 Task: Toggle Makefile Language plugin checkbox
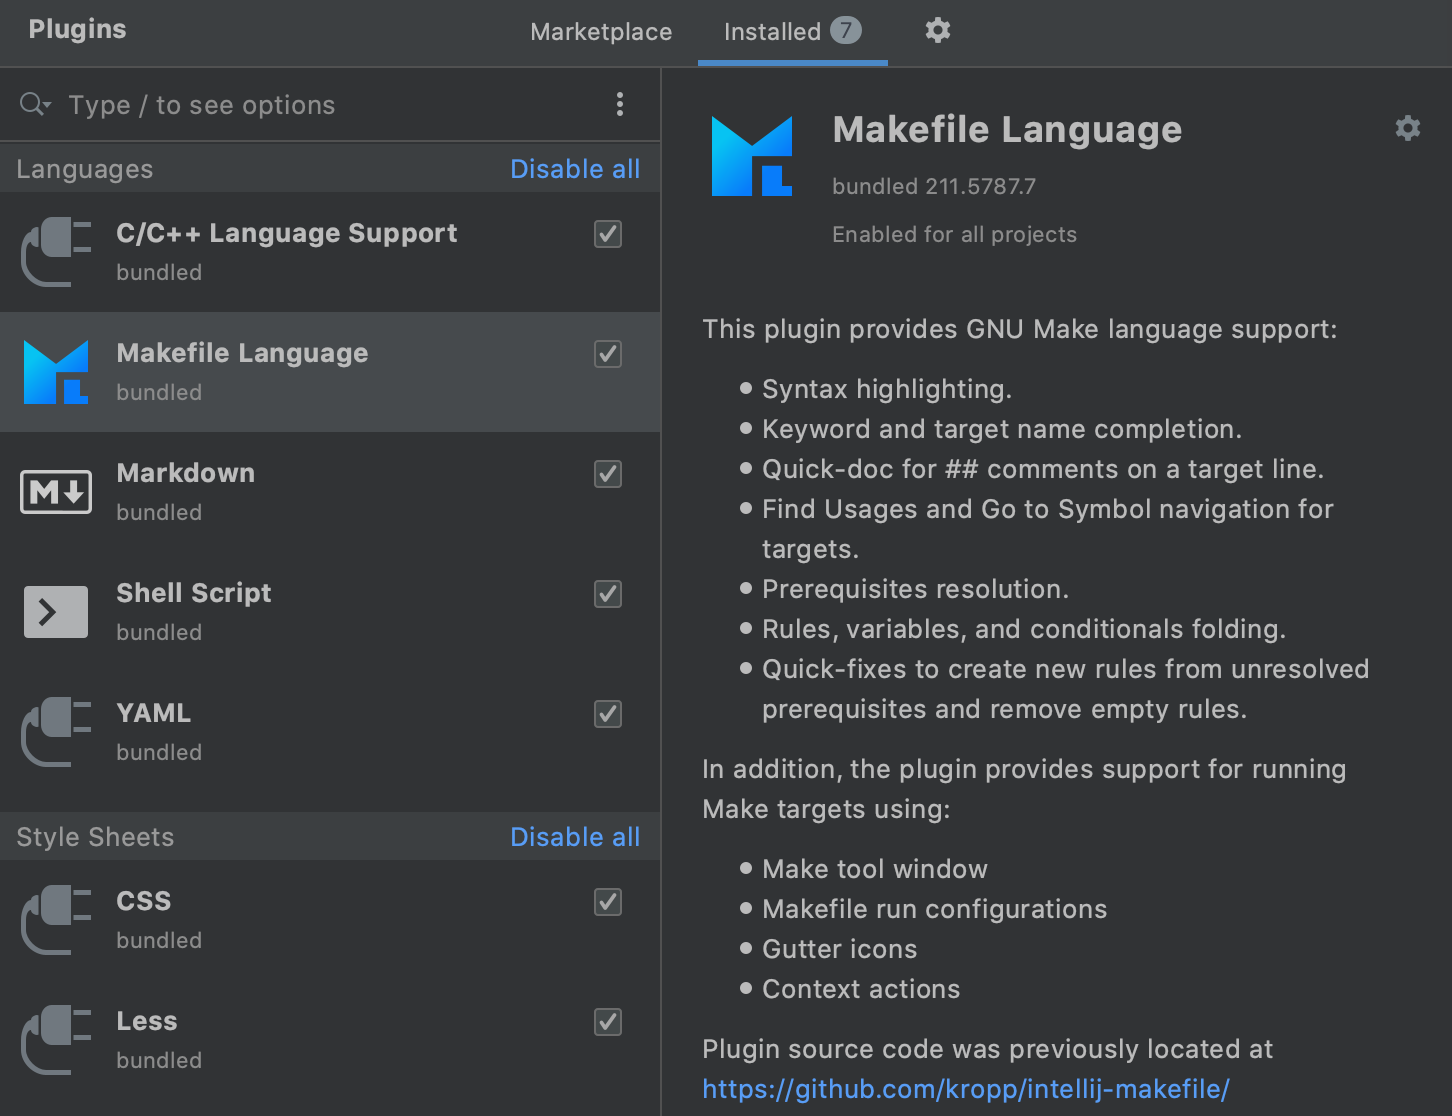coord(608,354)
